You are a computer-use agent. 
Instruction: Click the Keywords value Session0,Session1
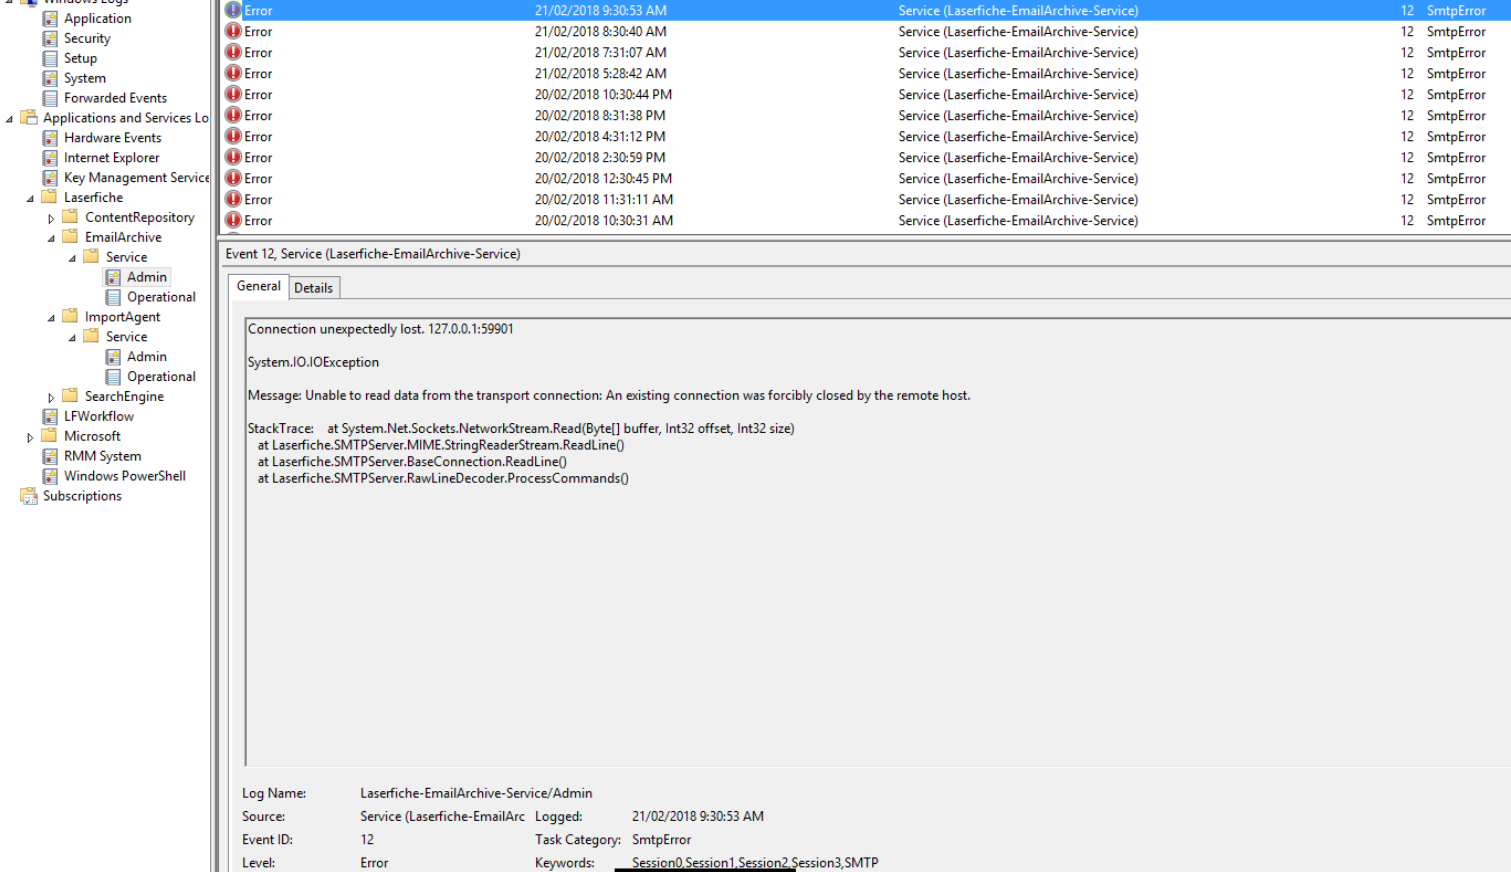tap(755, 862)
